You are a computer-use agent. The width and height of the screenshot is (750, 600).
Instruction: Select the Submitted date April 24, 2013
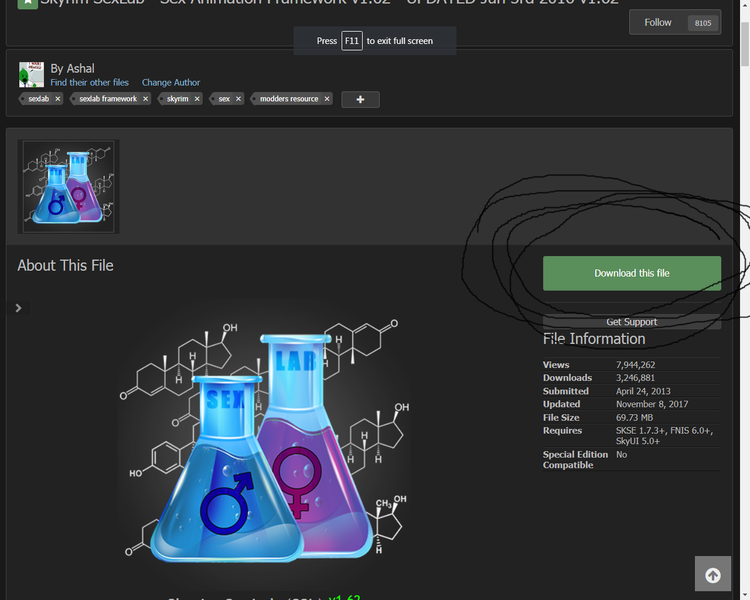point(643,391)
